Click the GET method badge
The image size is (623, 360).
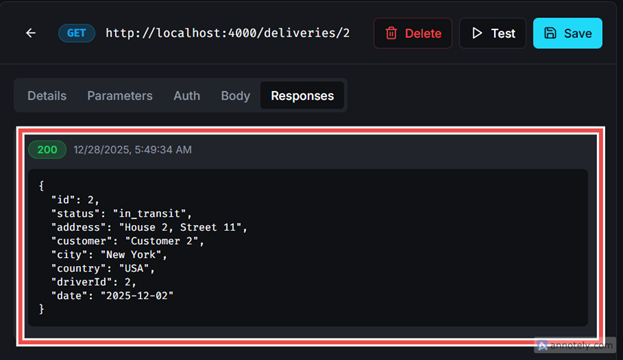(x=77, y=33)
